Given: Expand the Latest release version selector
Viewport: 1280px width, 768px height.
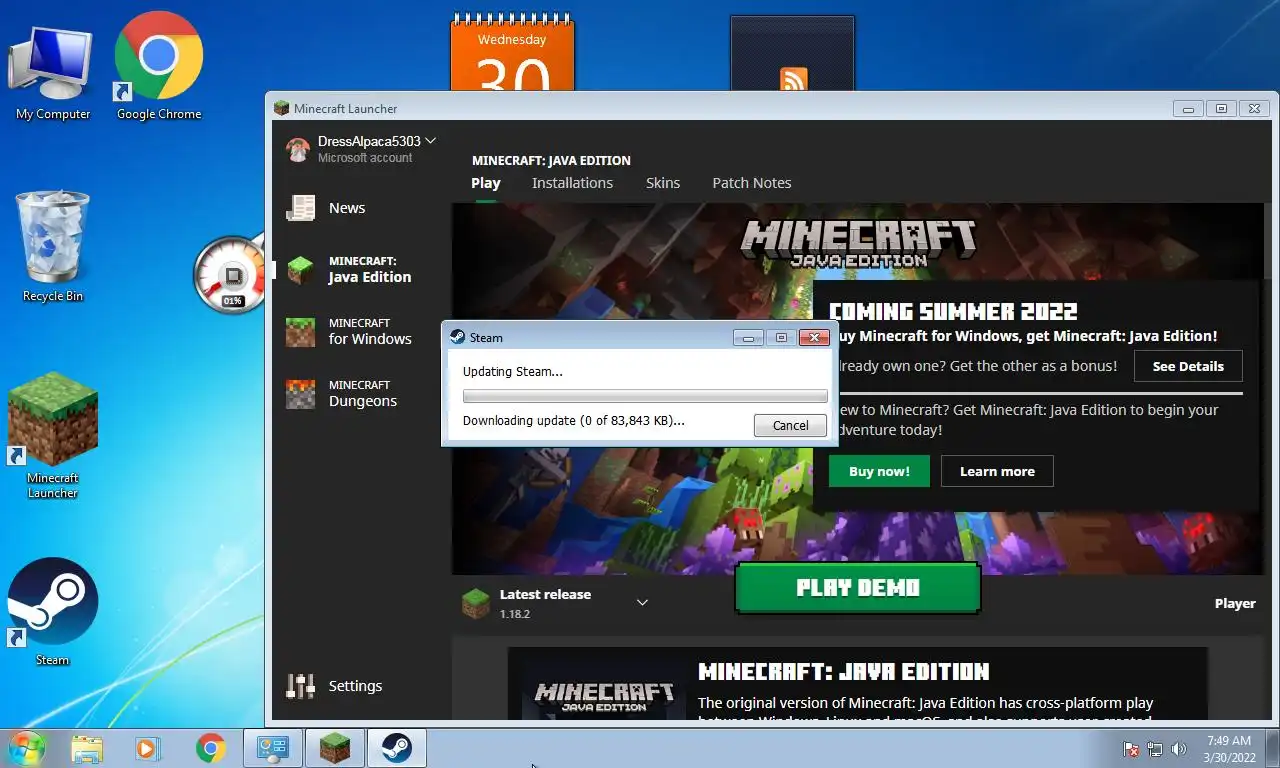Looking at the screenshot, I should pyautogui.click(x=642, y=602).
